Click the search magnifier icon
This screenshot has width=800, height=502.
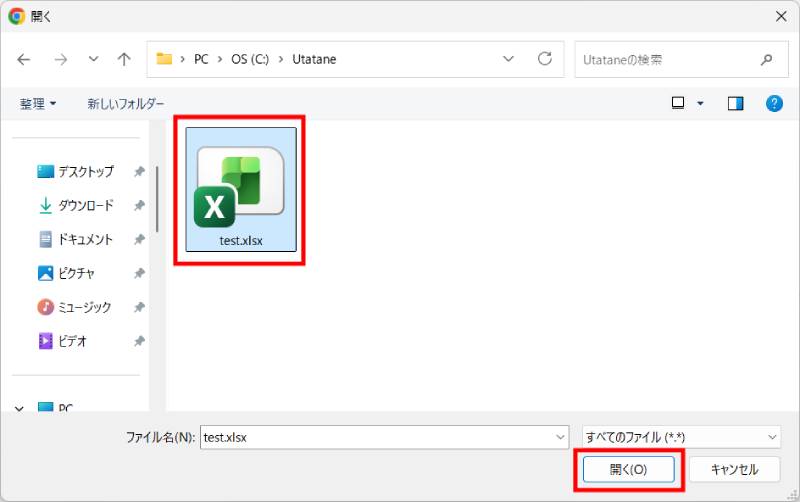pos(766,60)
